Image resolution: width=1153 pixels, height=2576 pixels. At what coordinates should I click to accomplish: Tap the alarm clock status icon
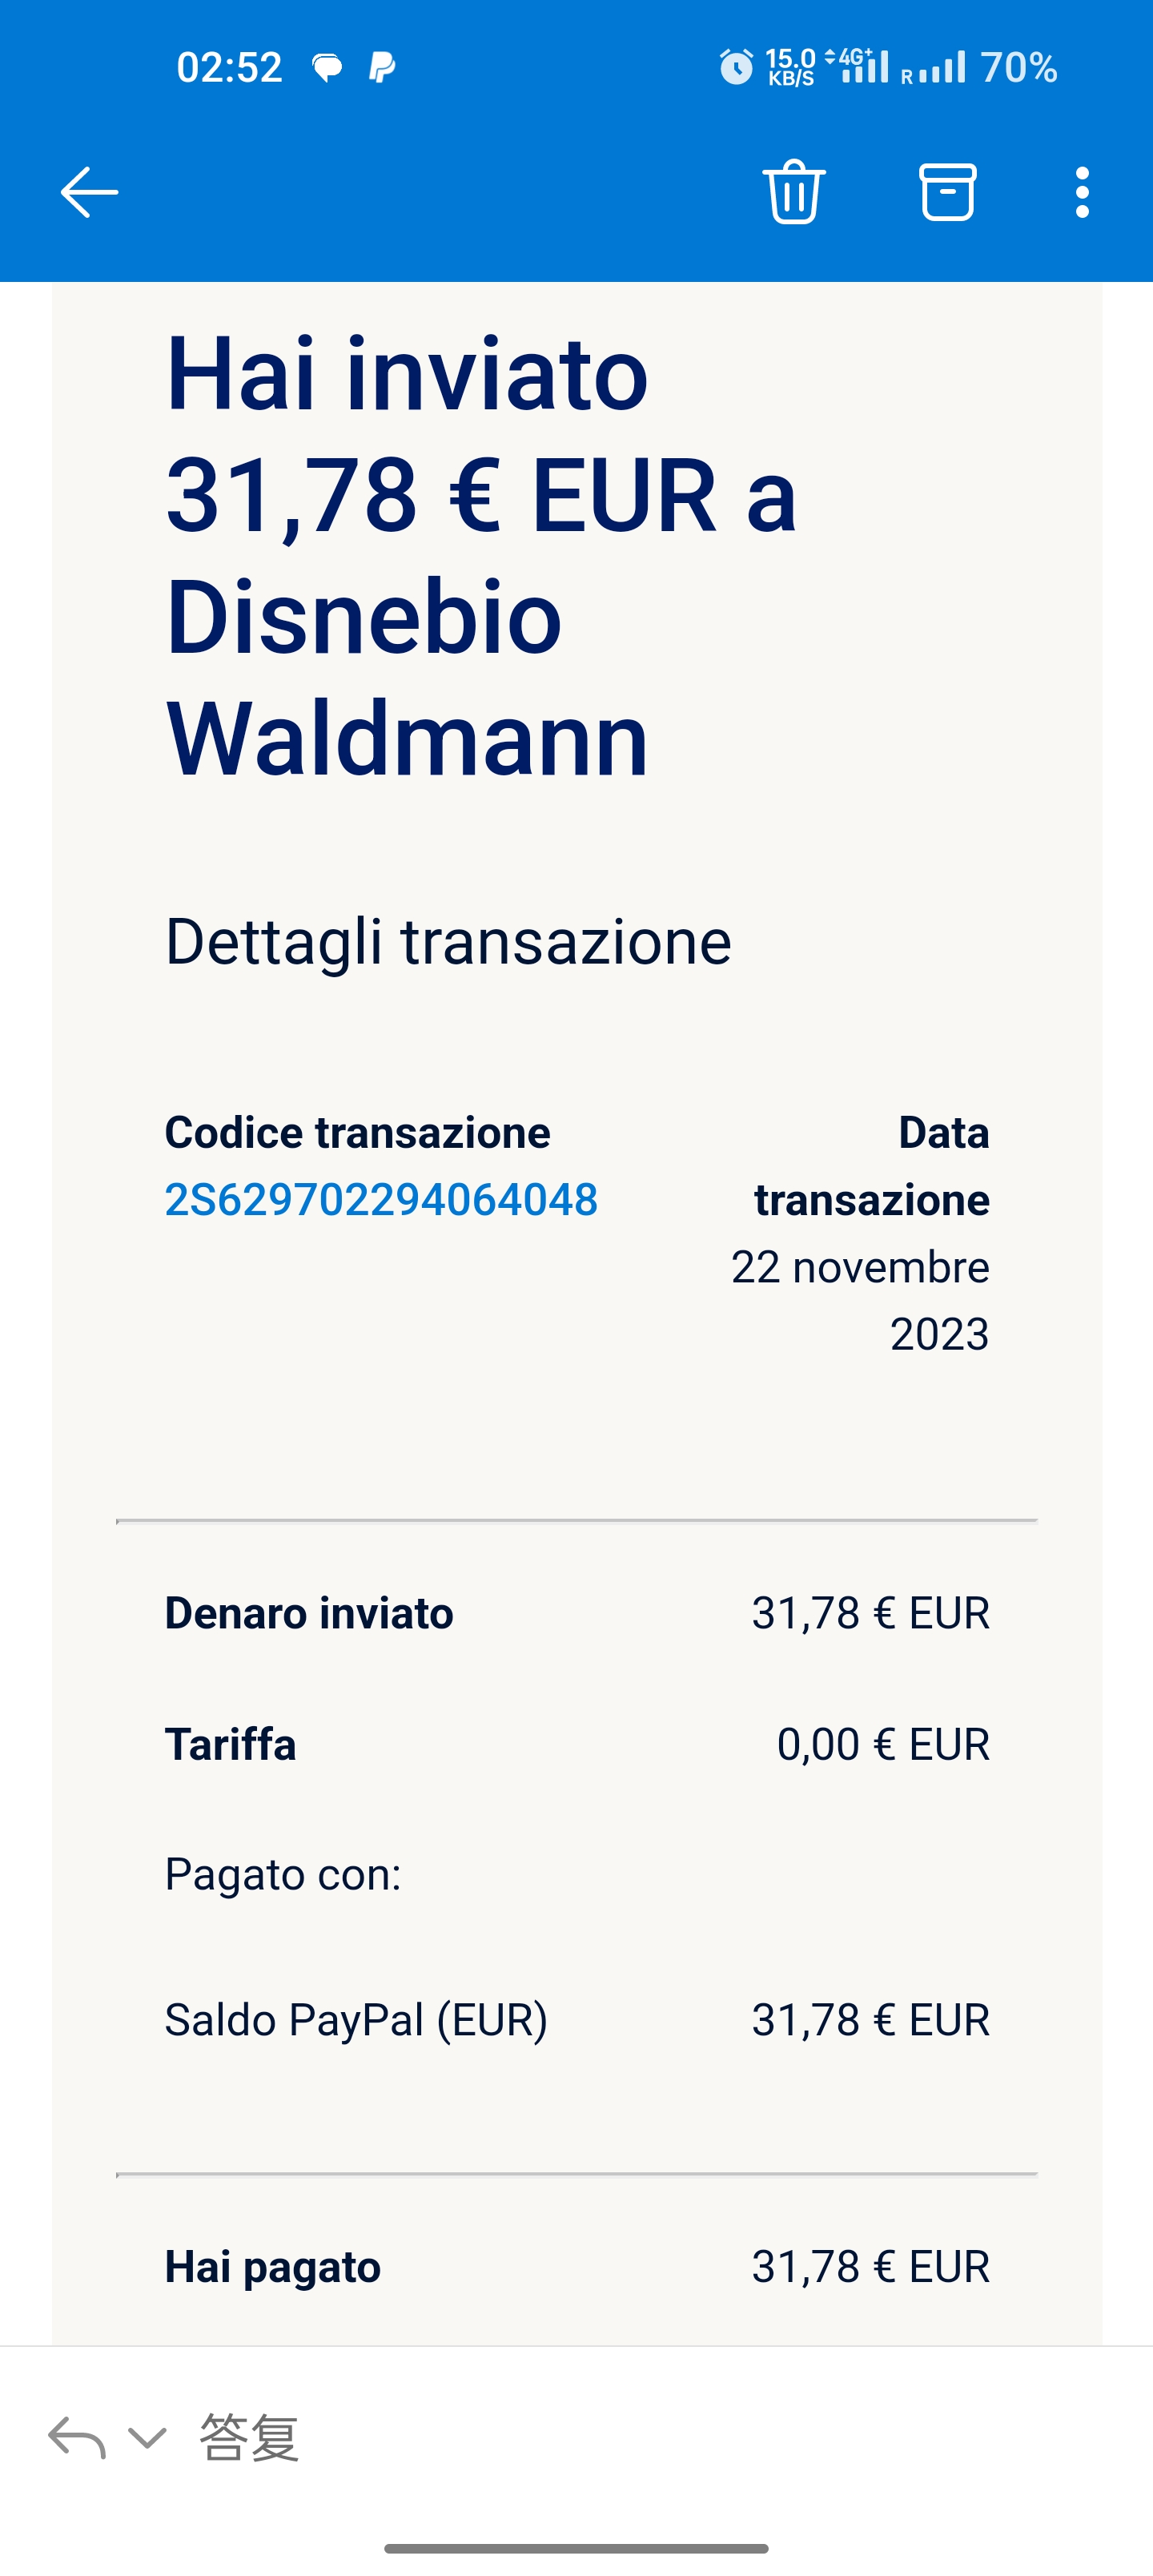click(736, 67)
